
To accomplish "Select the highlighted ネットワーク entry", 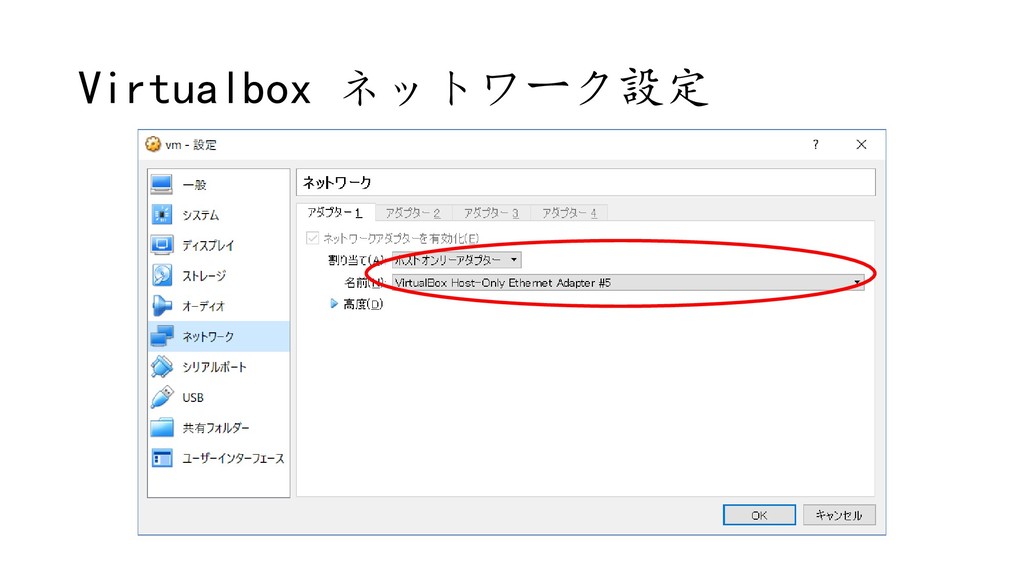I will pos(218,336).
